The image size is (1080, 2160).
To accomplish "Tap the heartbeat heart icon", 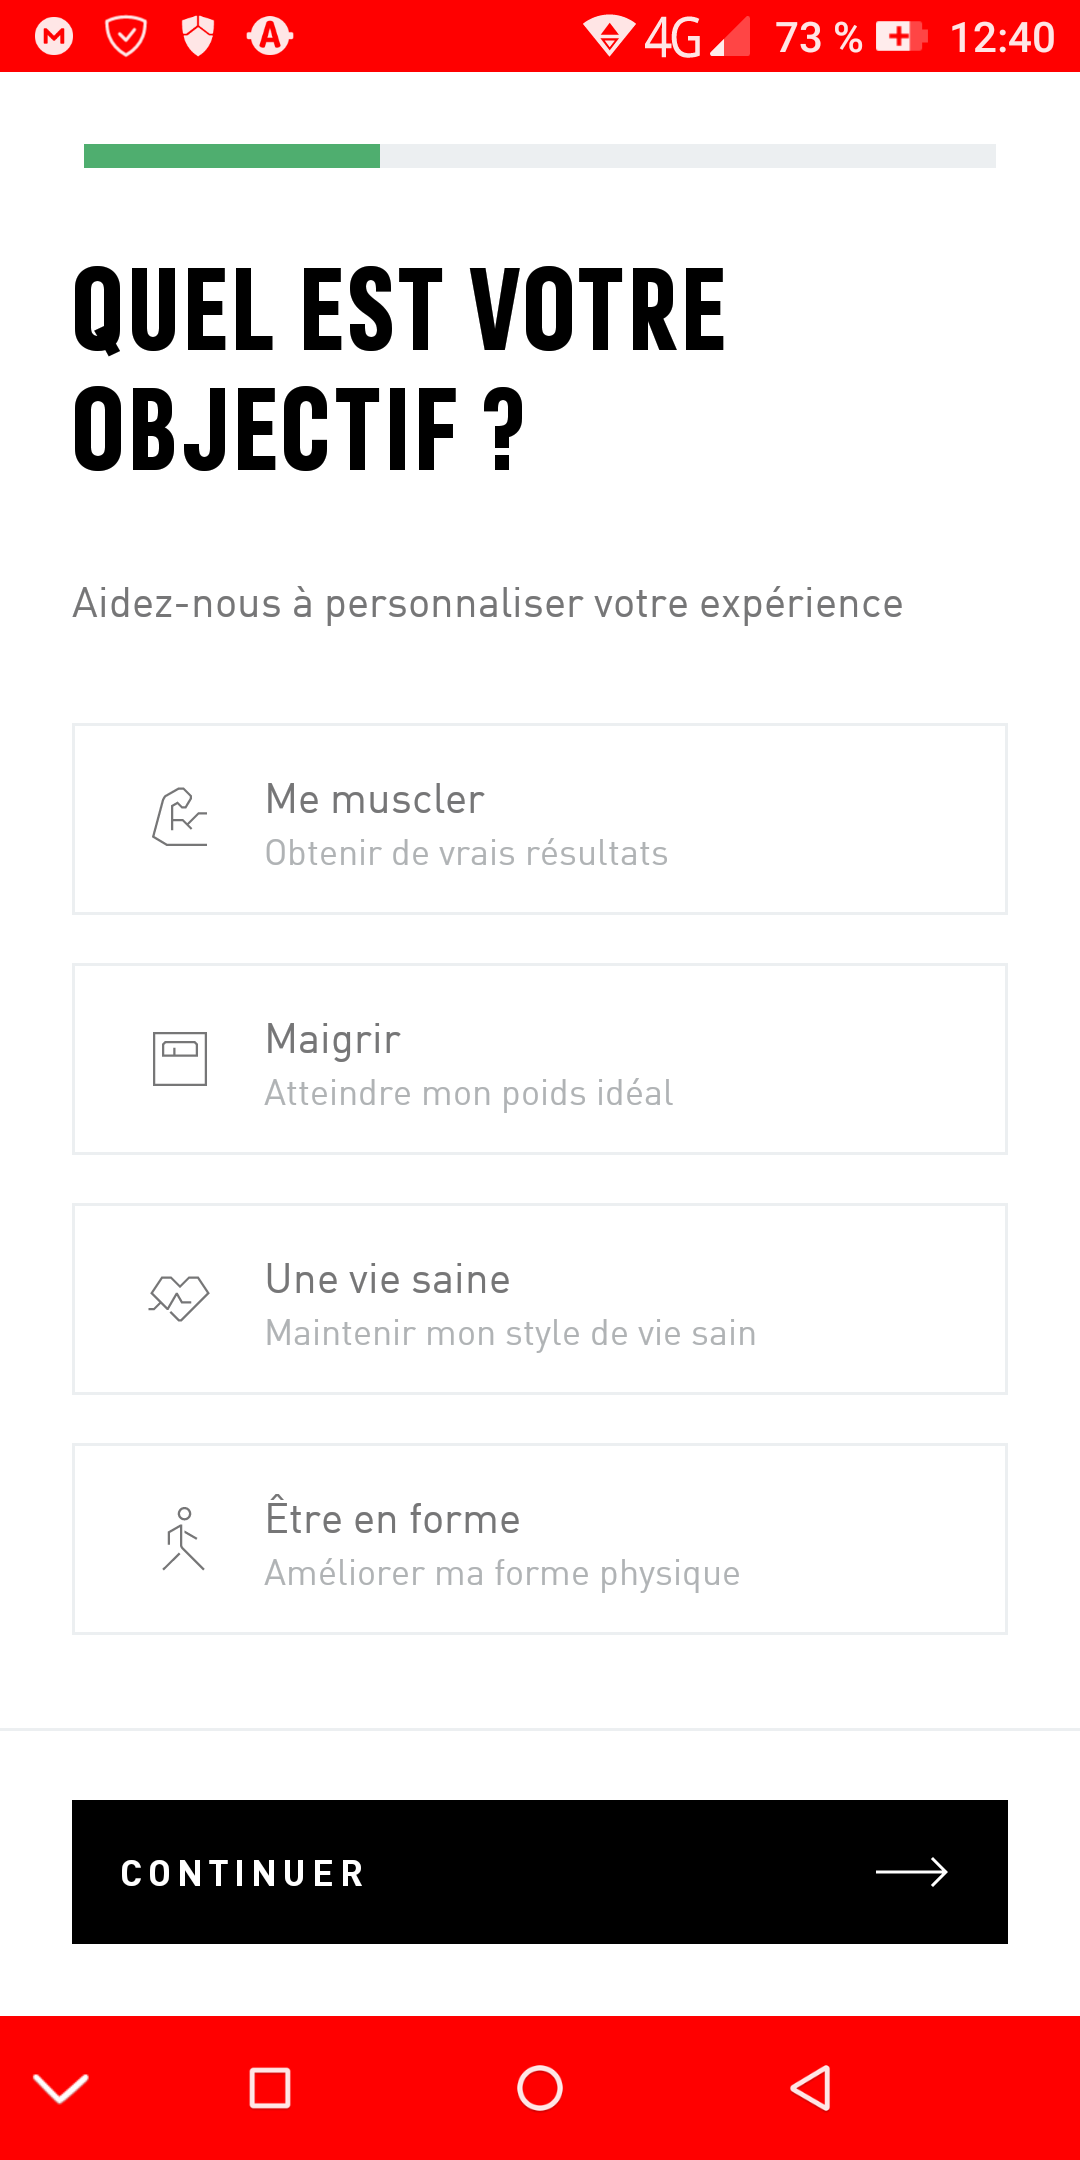I will [180, 1298].
